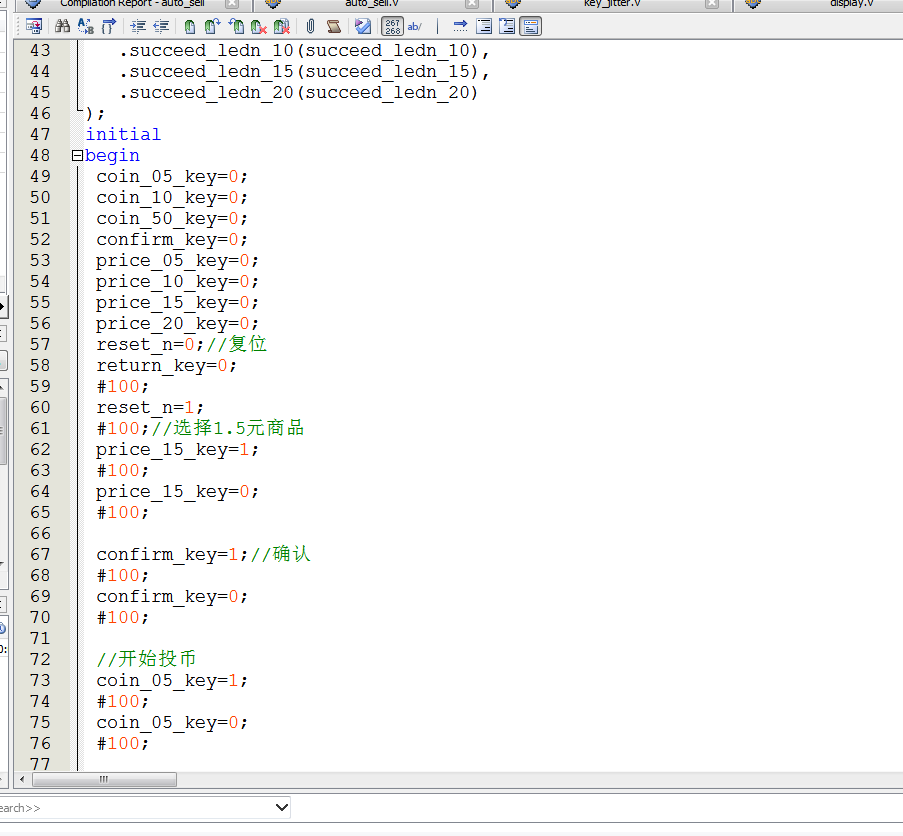
Task: Jump to previous bookmark icon
Action: pyautogui.click(x=236, y=26)
